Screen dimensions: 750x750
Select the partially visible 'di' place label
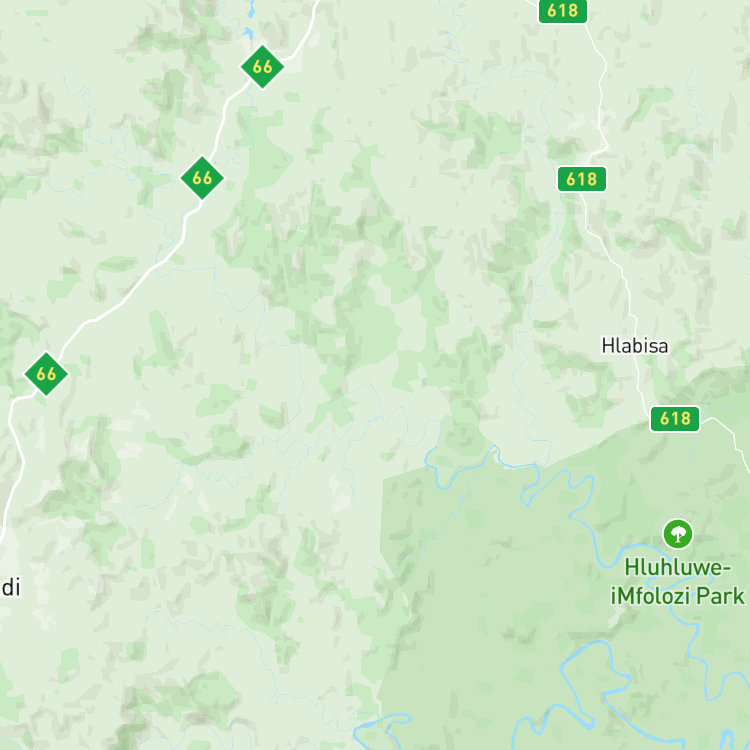click(11, 587)
